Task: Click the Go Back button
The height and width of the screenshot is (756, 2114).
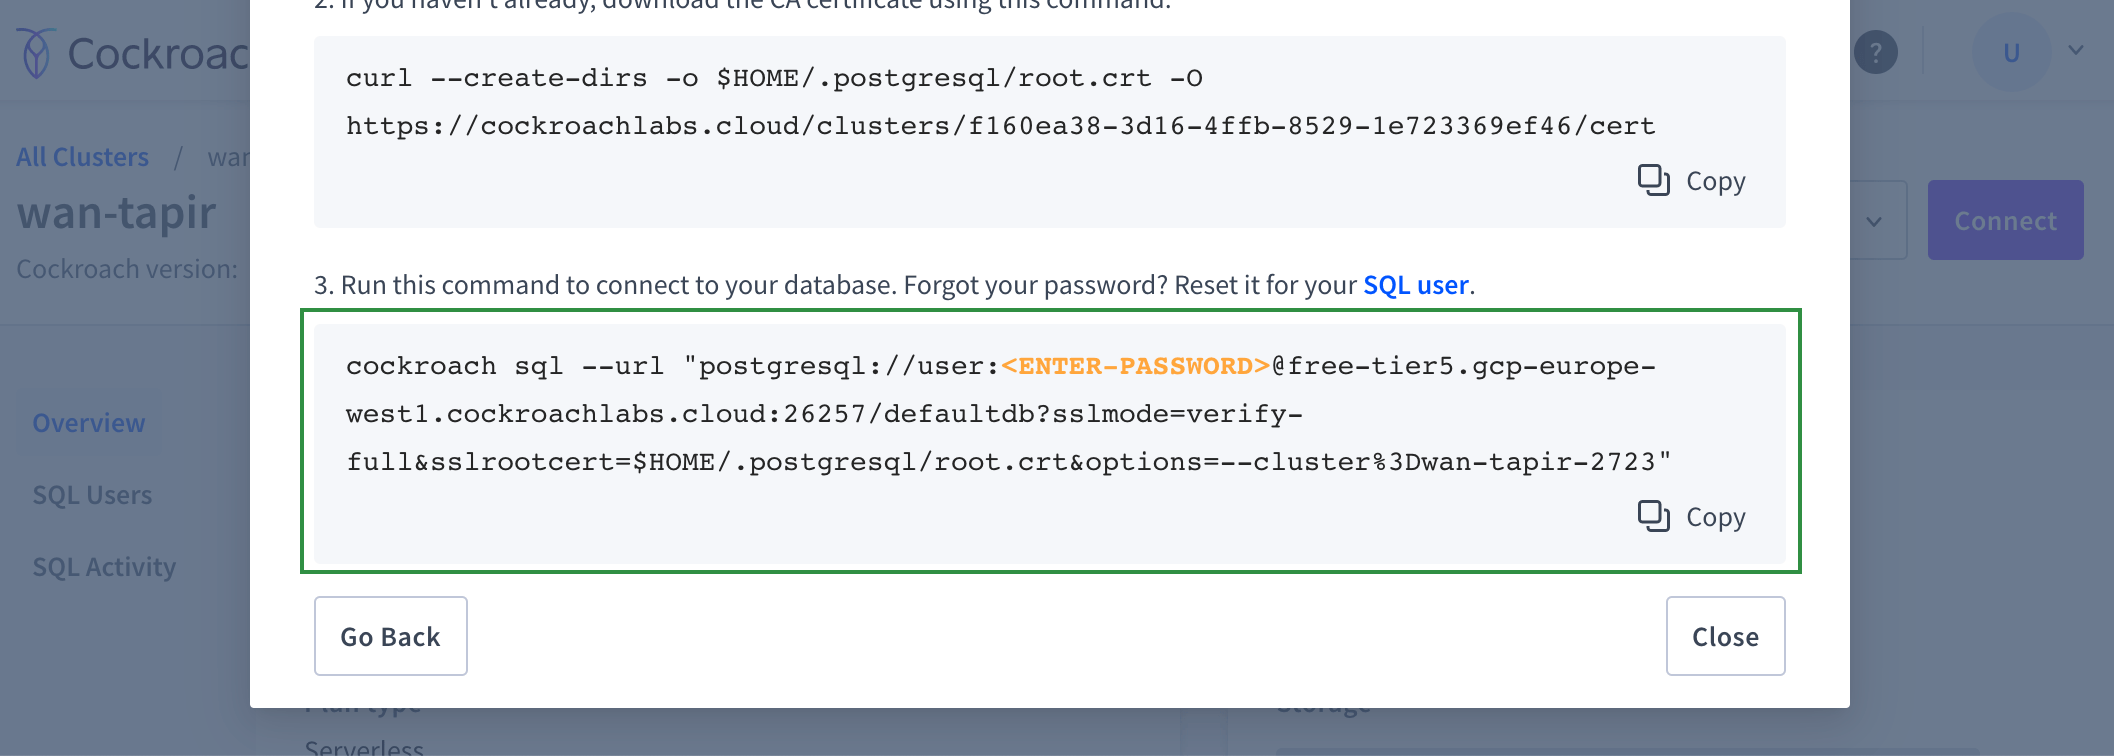Action: click(390, 636)
